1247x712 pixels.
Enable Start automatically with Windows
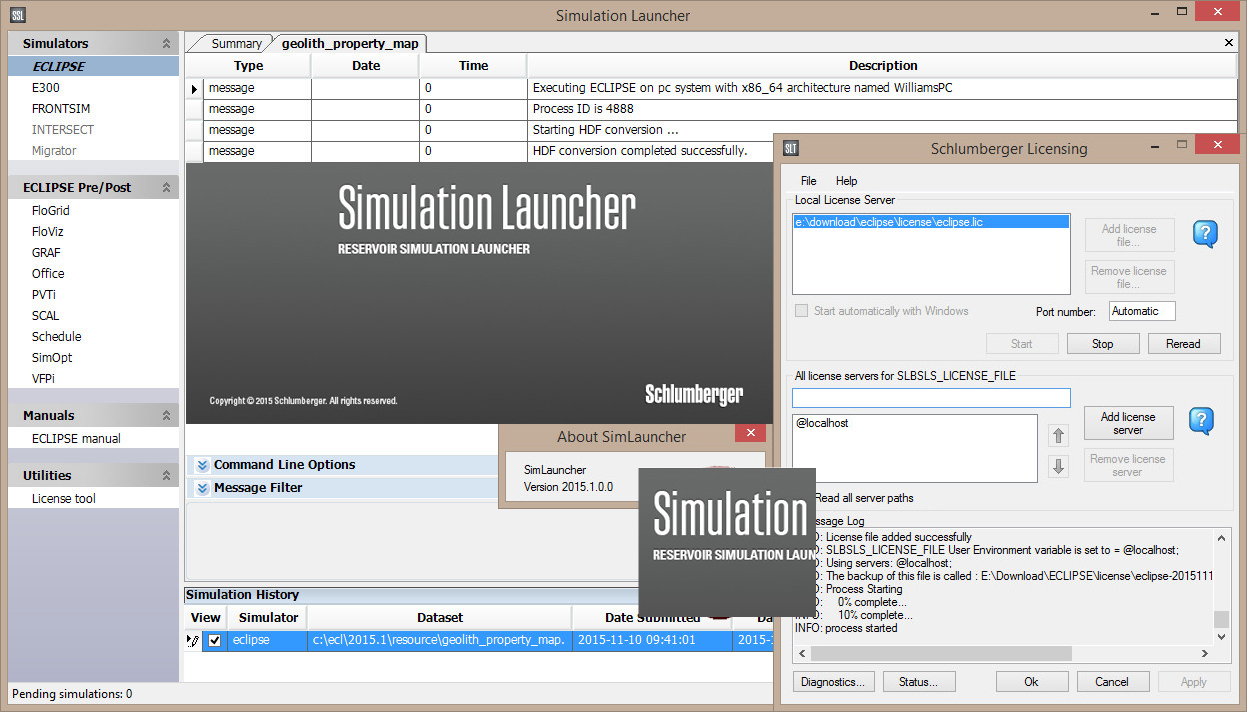pyautogui.click(x=801, y=311)
